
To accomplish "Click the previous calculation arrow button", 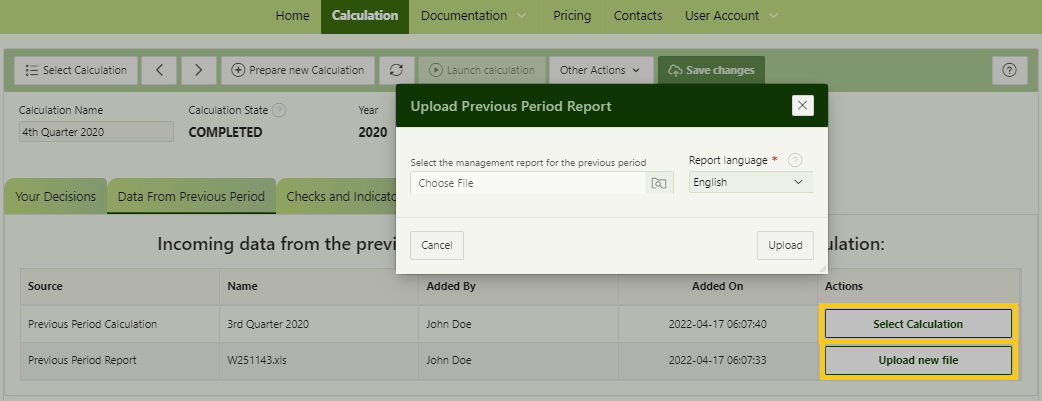I will click(x=159, y=70).
